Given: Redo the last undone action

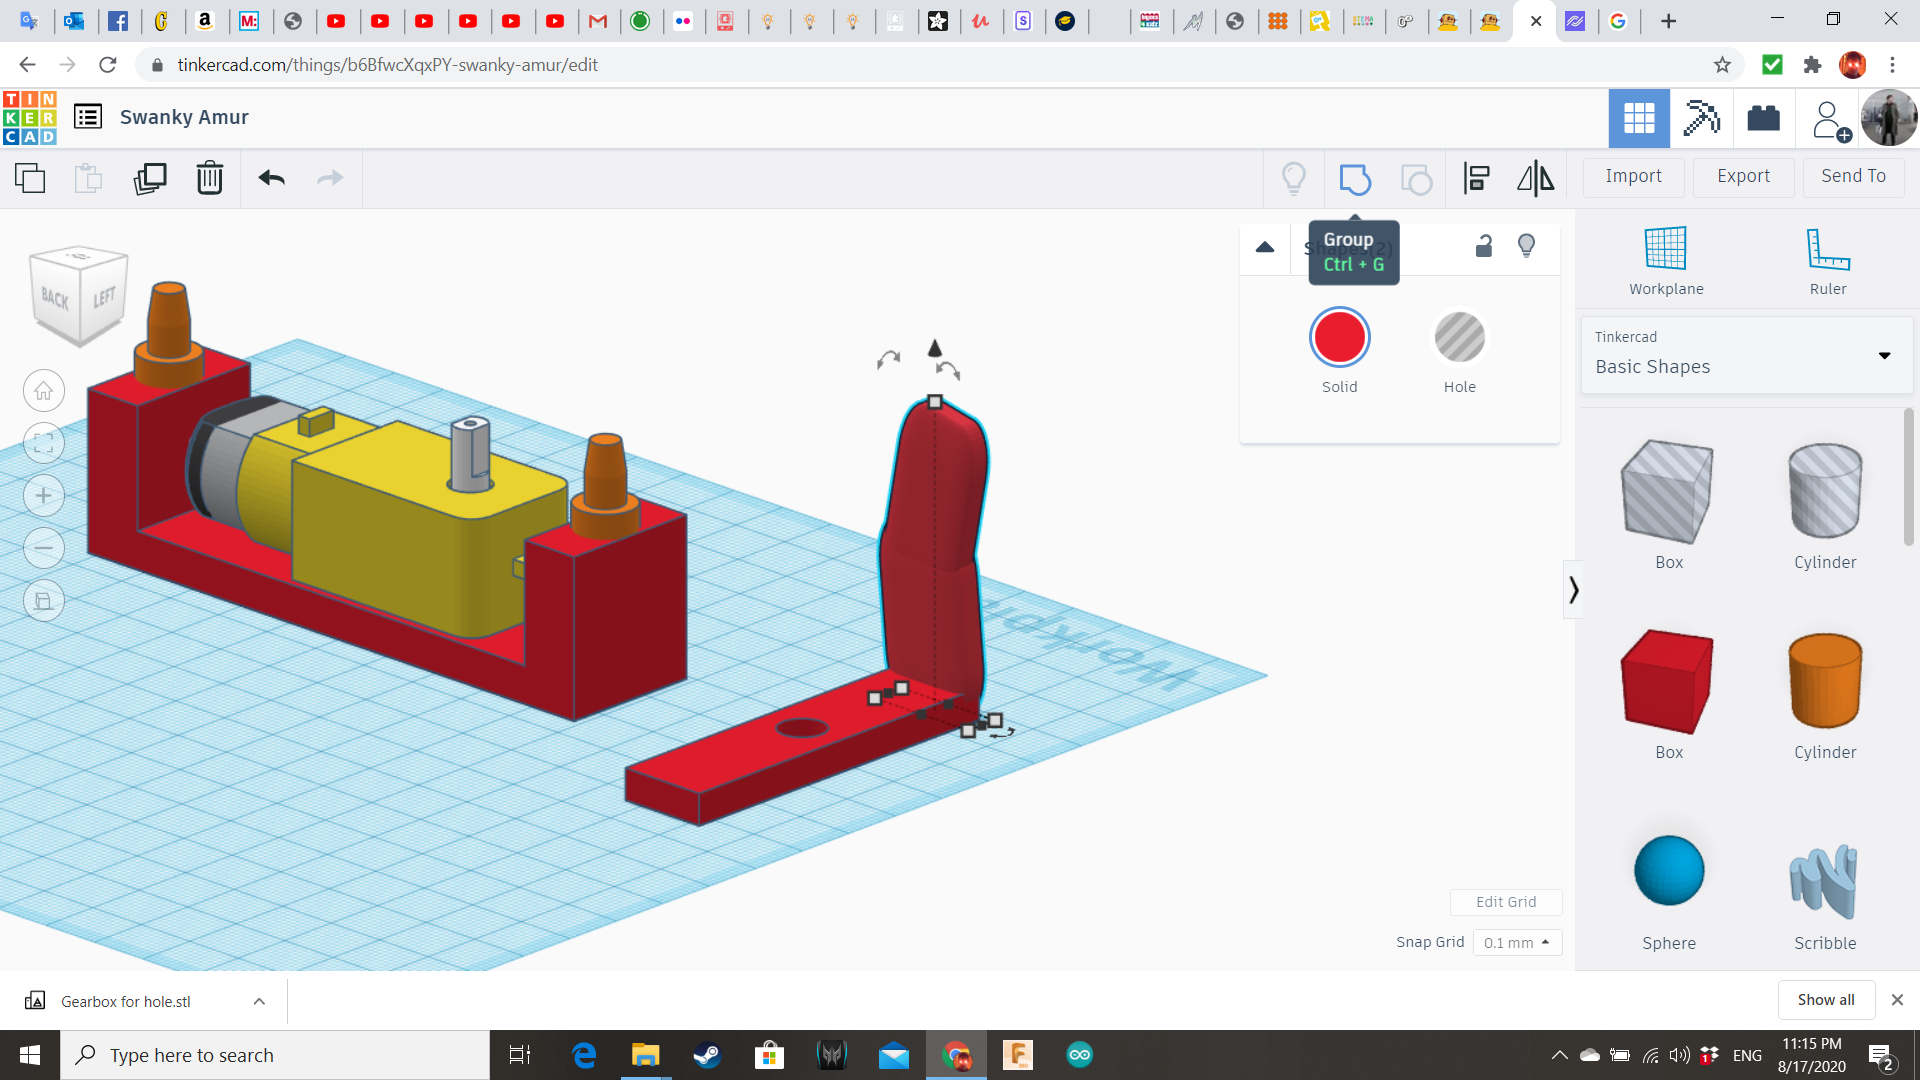Looking at the screenshot, I should 330,178.
